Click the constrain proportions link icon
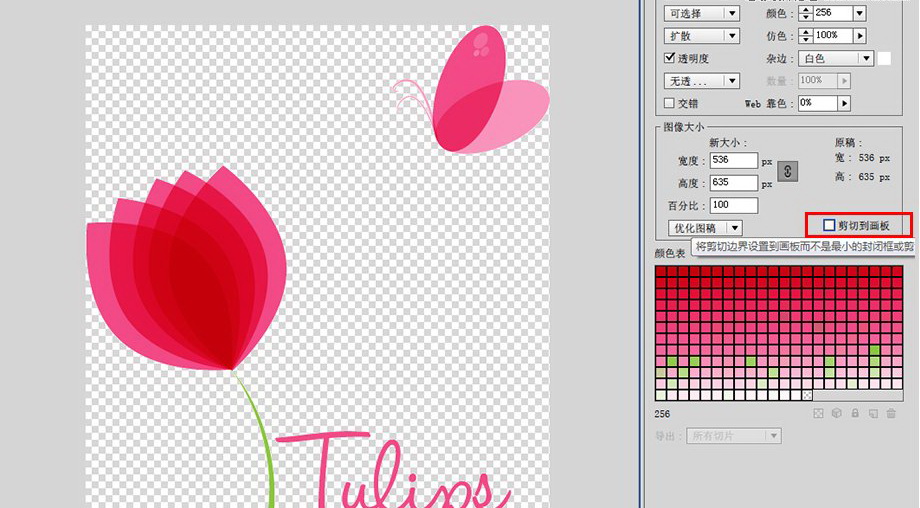The width and height of the screenshot is (920, 508). 788,171
